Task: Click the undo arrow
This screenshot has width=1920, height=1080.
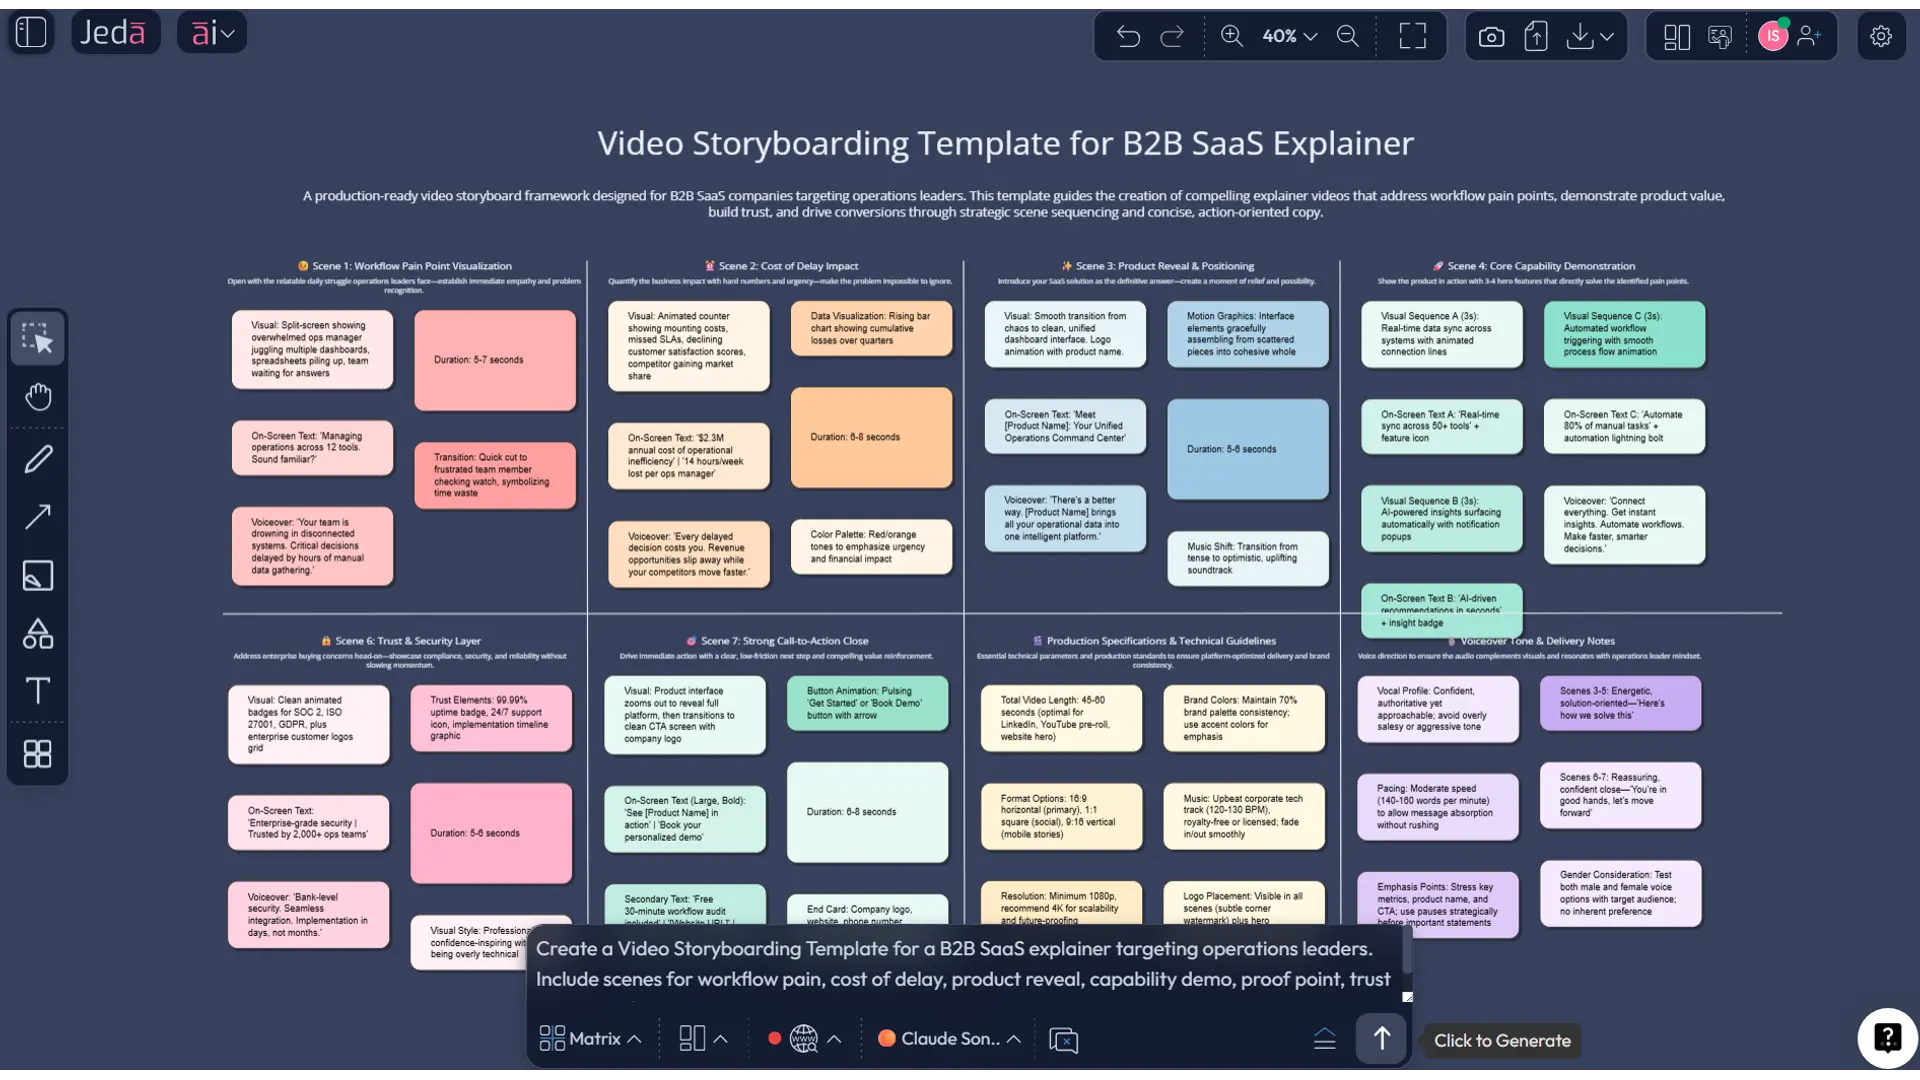Action: [1128, 36]
